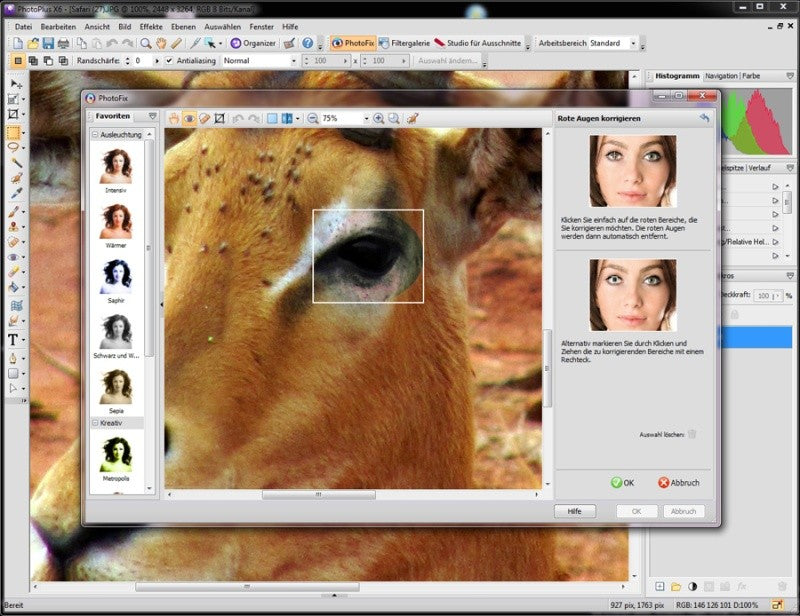Zoom out using the minus magnifier
Image resolution: width=800 pixels, height=616 pixels.
pyautogui.click(x=312, y=118)
